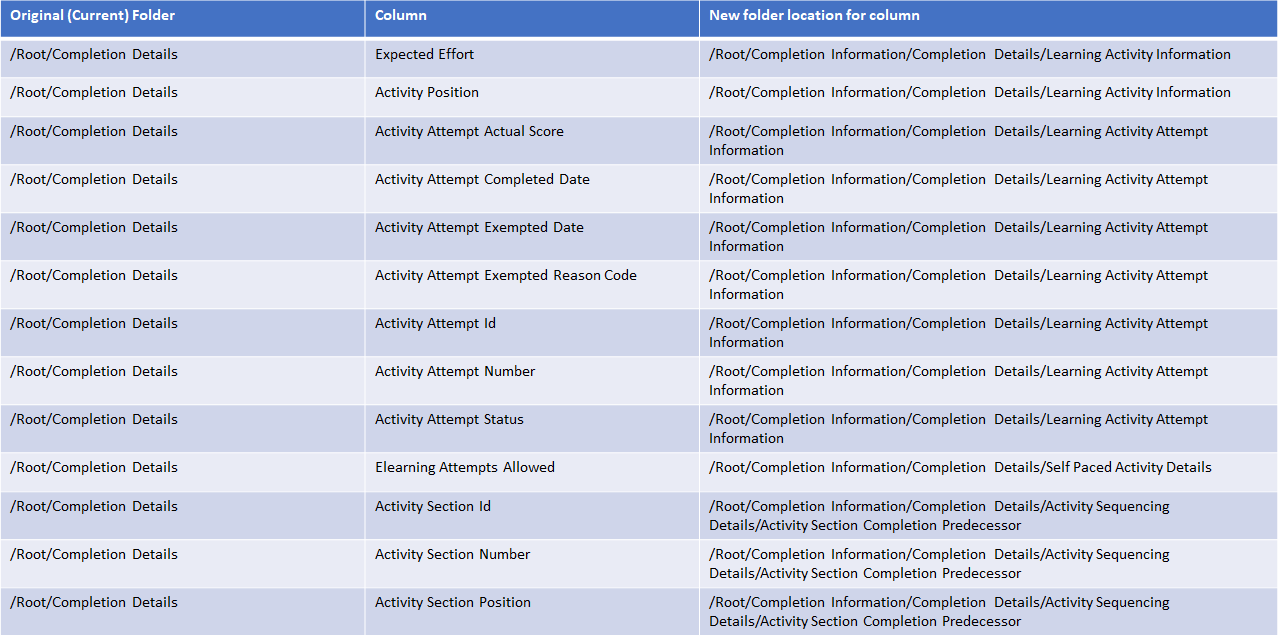Click "Elearning Attempts Allowed" cell
Screen dimensions: 1278x635
pos(465,468)
